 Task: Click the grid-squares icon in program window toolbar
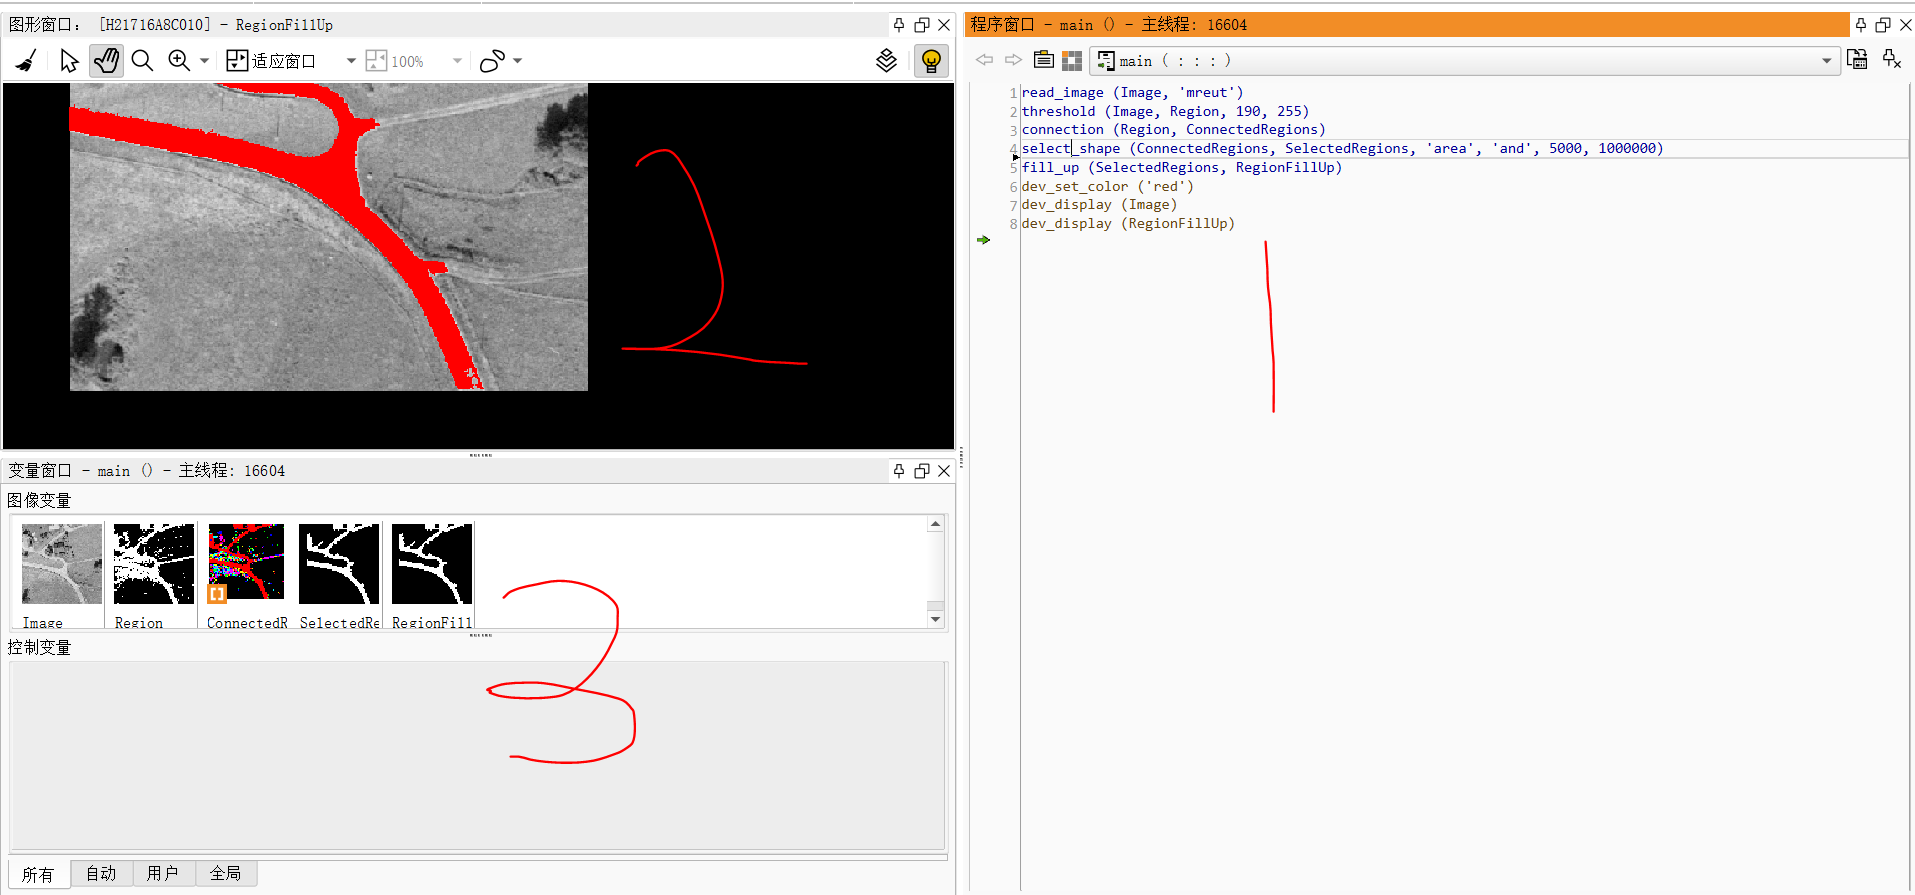(x=1072, y=61)
